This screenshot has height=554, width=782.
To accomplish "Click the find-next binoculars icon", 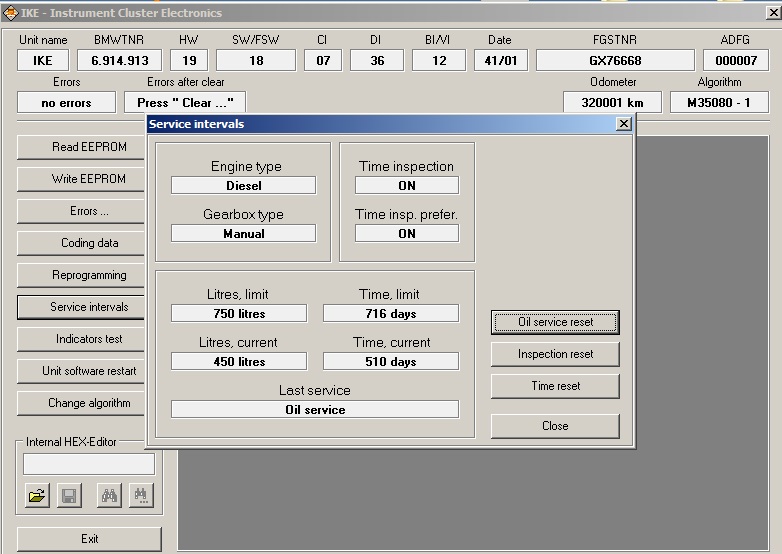I will click(x=141, y=495).
